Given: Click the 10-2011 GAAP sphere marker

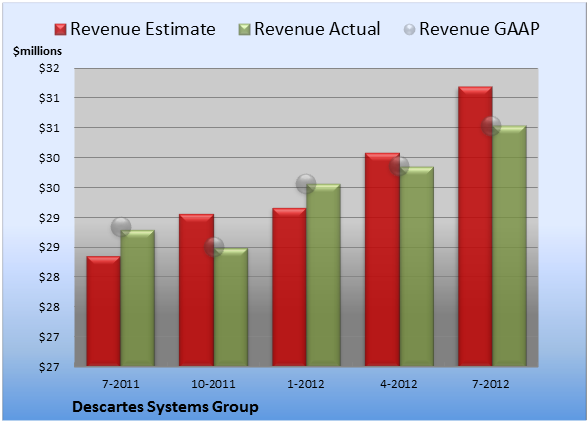Looking at the screenshot, I should coord(214,247).
